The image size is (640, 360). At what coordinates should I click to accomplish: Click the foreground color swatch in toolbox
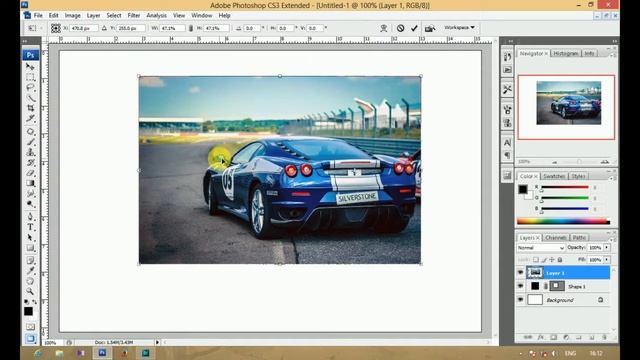(x=28, y=311)
